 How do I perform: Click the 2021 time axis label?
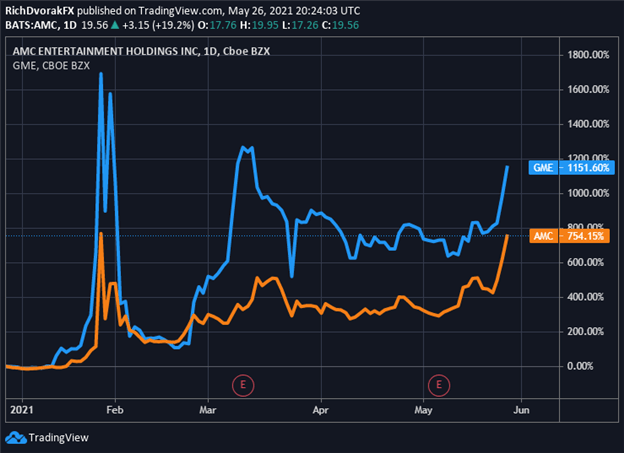pyautogui.click(x=22, y=410)
